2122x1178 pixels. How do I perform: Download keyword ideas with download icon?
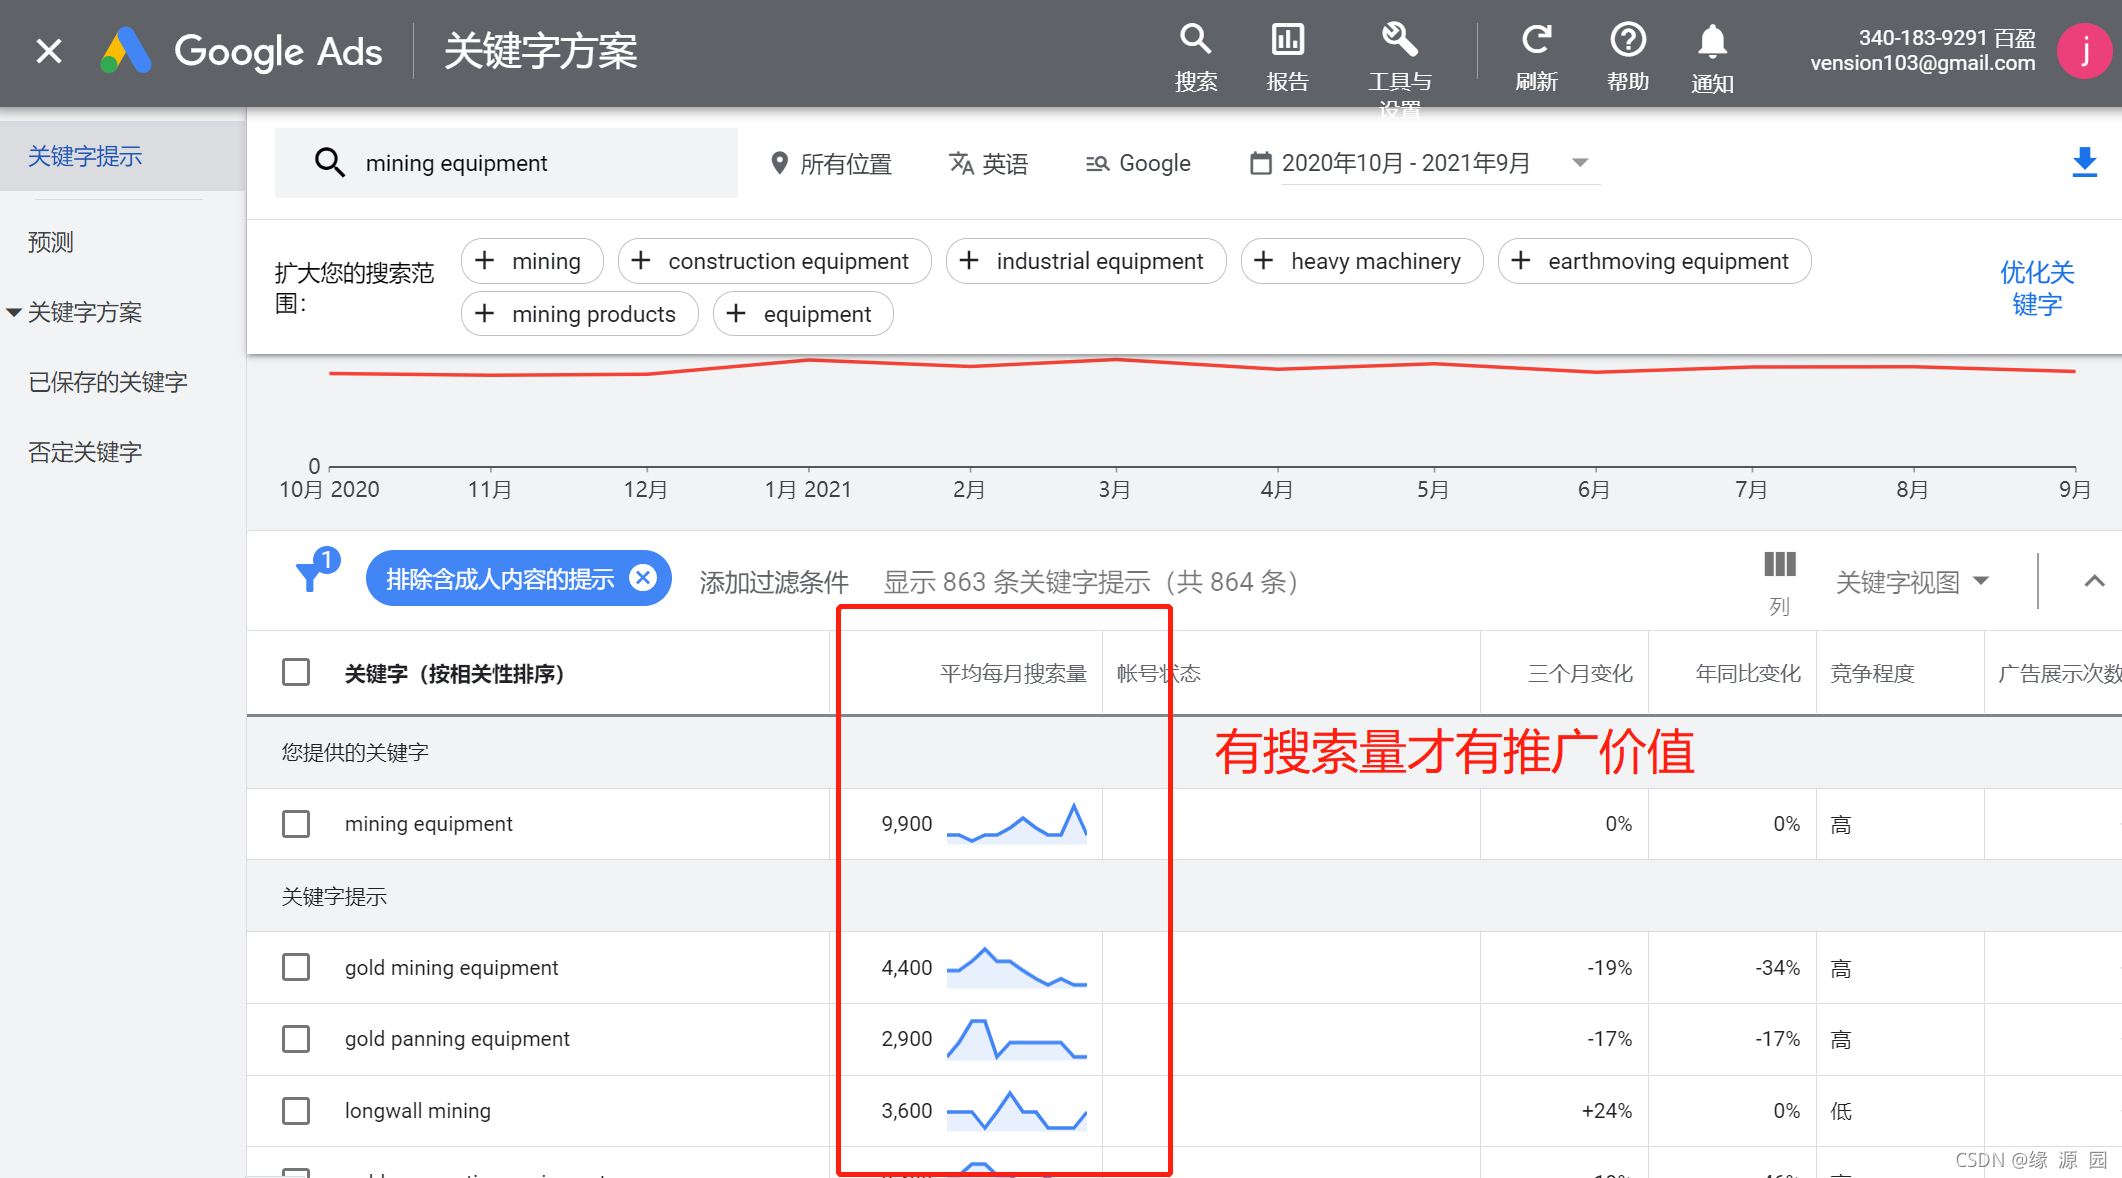(x=2084, y=162)
